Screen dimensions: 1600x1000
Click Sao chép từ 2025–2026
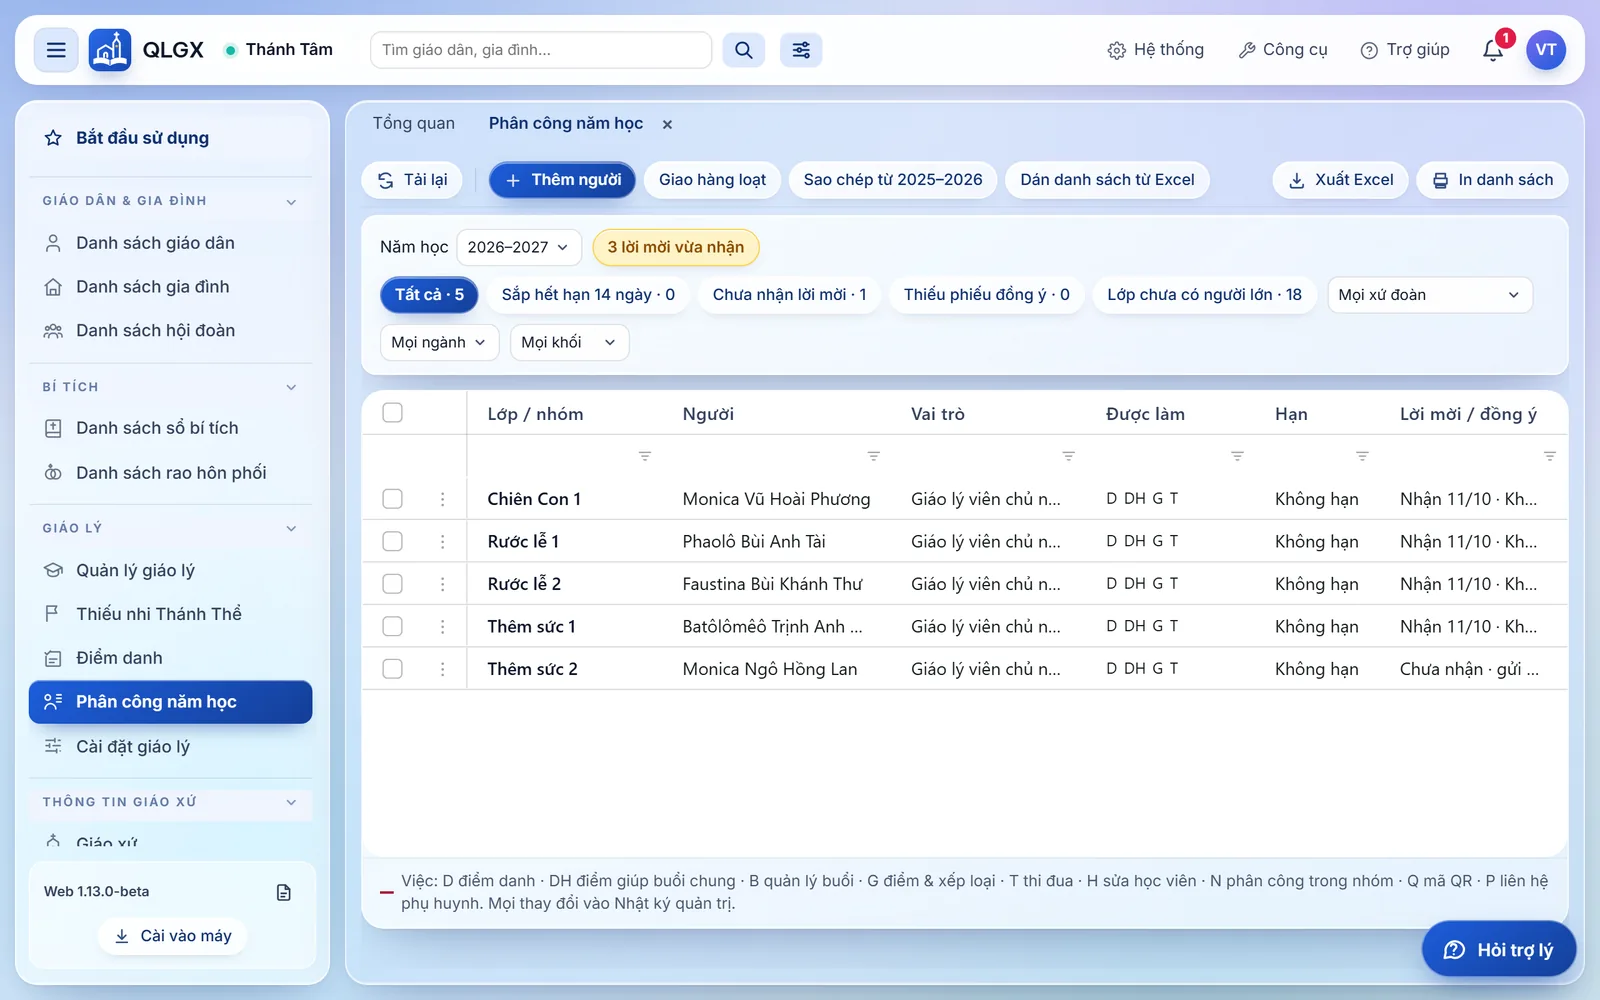(x=892, y=180)
